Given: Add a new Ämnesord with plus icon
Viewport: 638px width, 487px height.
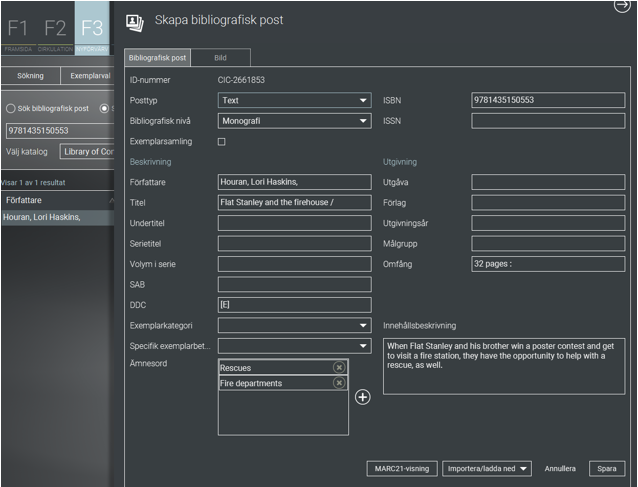Looking at the screenshot, I should click(363, 397).
